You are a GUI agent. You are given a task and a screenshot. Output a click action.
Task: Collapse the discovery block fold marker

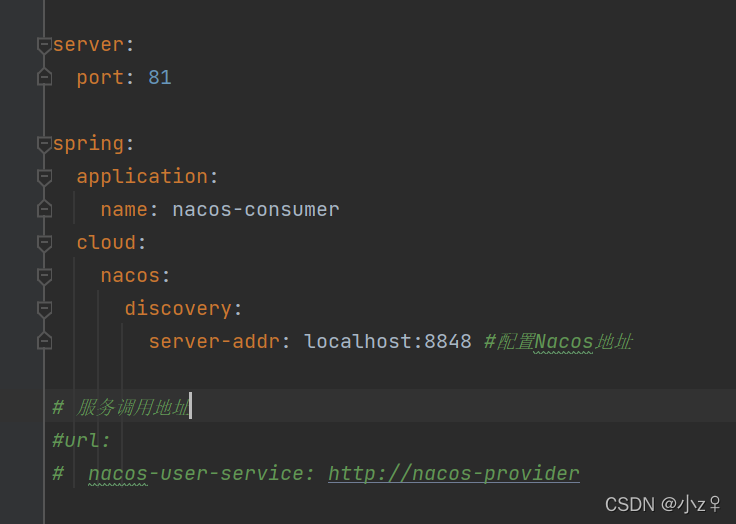(43, 309)
